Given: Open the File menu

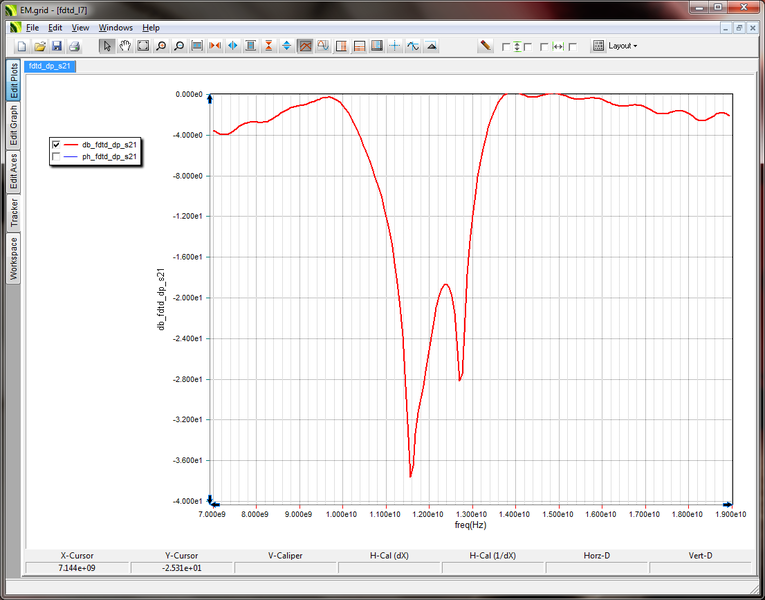Looking at the screenshot, I should [x=32, y=27].
